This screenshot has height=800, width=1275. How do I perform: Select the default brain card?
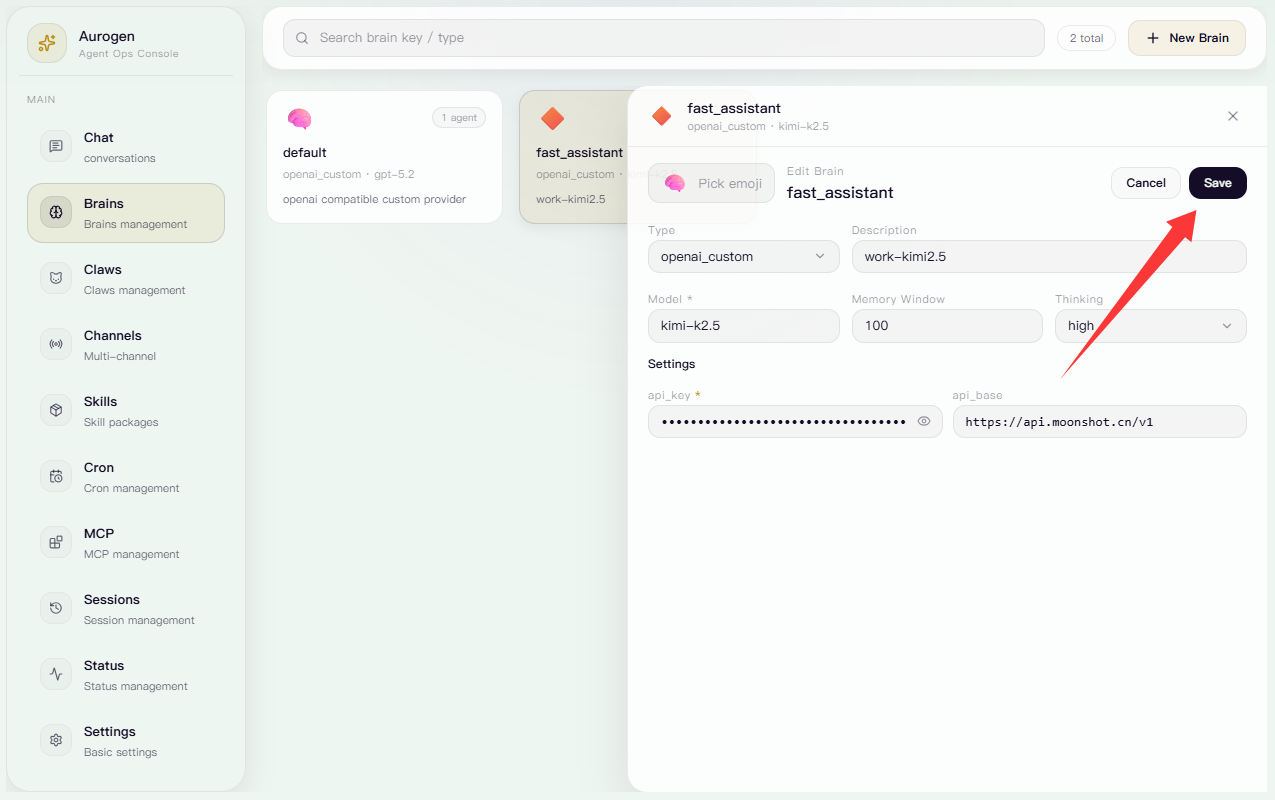pos(384,156)
